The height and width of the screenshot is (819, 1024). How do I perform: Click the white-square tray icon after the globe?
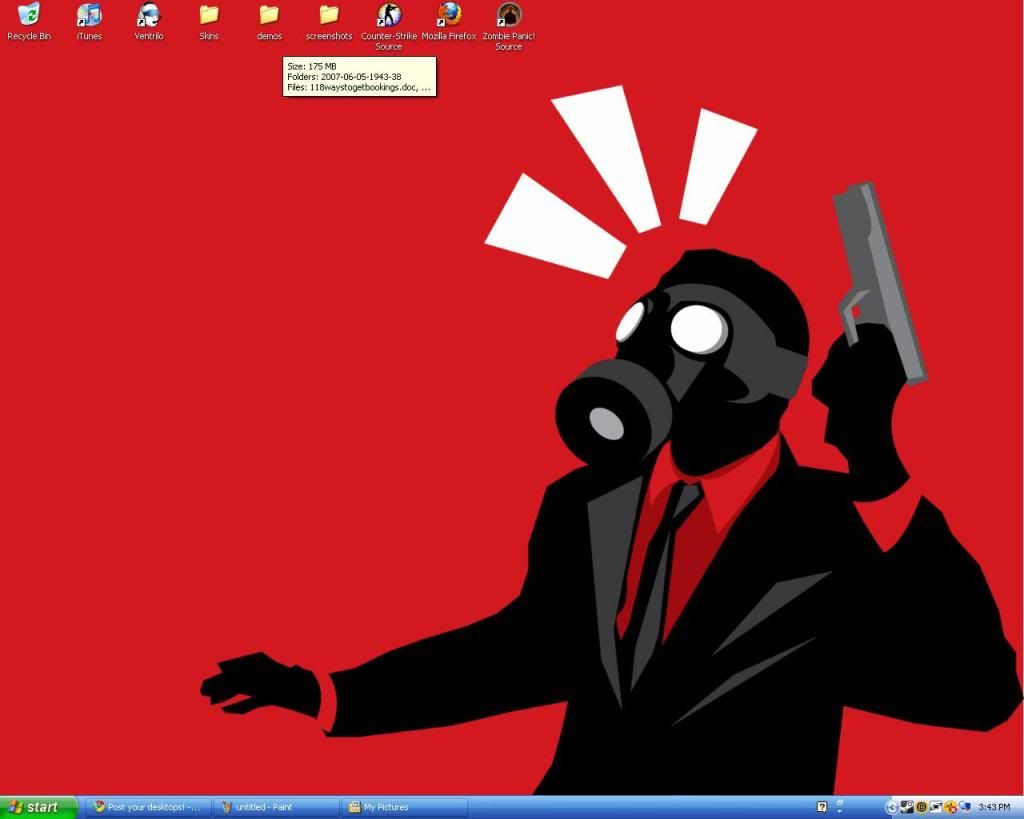point(936,807)
